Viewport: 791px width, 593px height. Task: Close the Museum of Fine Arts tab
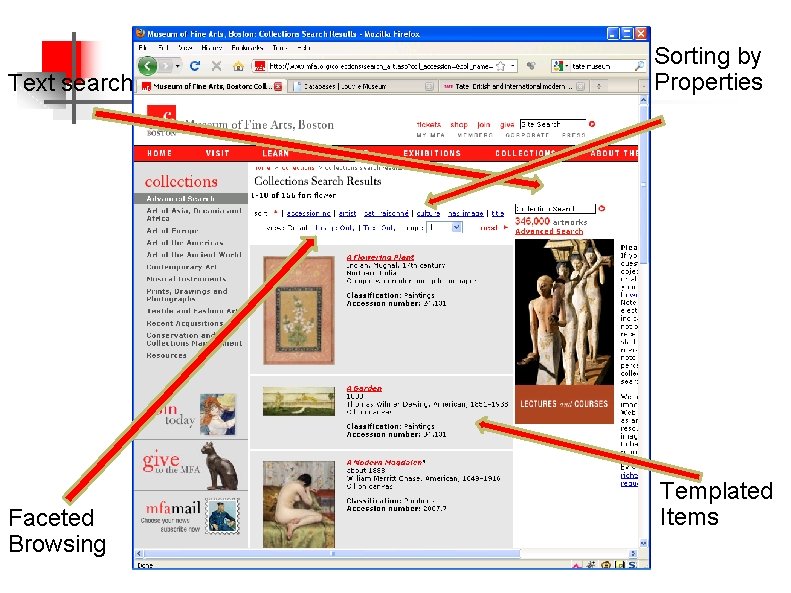[x=278, y=86]
